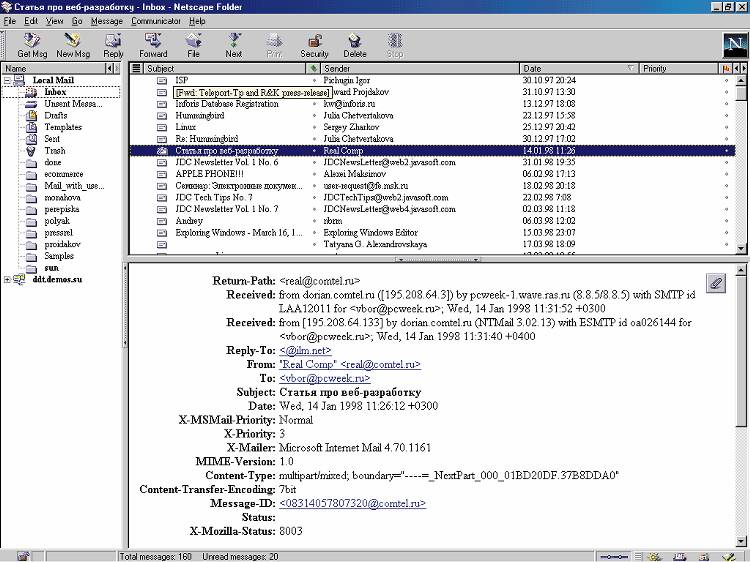Click the Netscape N logo icon
The image size is (750, 562).
click(x=734, y=45)
